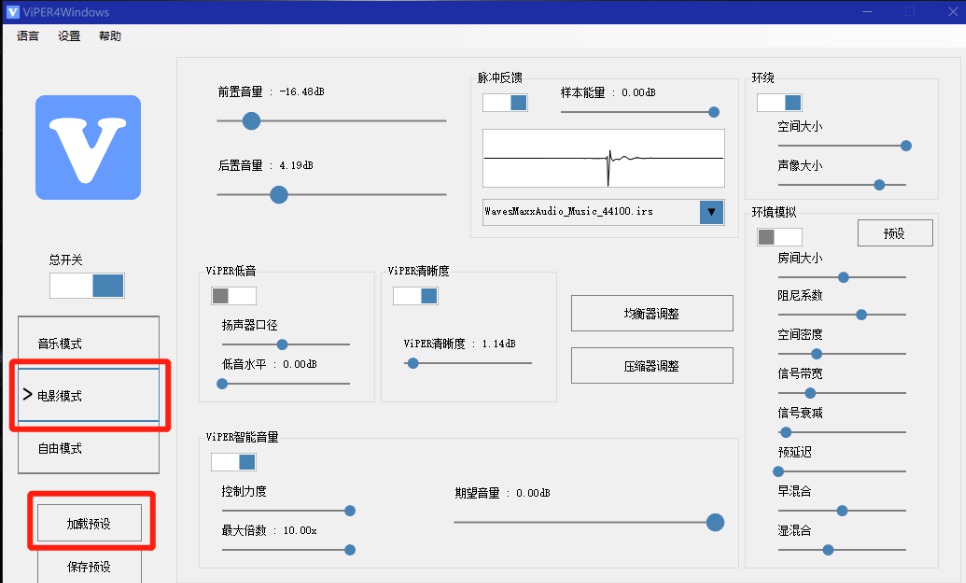Click the 最大倍数 slider handle
Screen dimensions: 966x583
(350, 550)
